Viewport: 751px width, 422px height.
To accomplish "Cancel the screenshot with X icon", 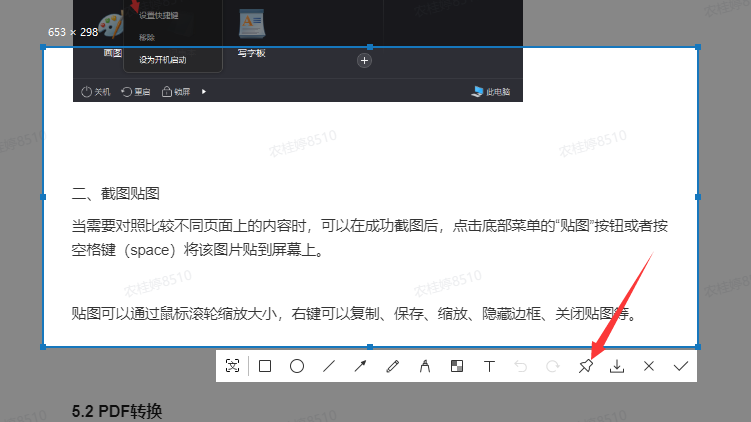I will (649, 366).
